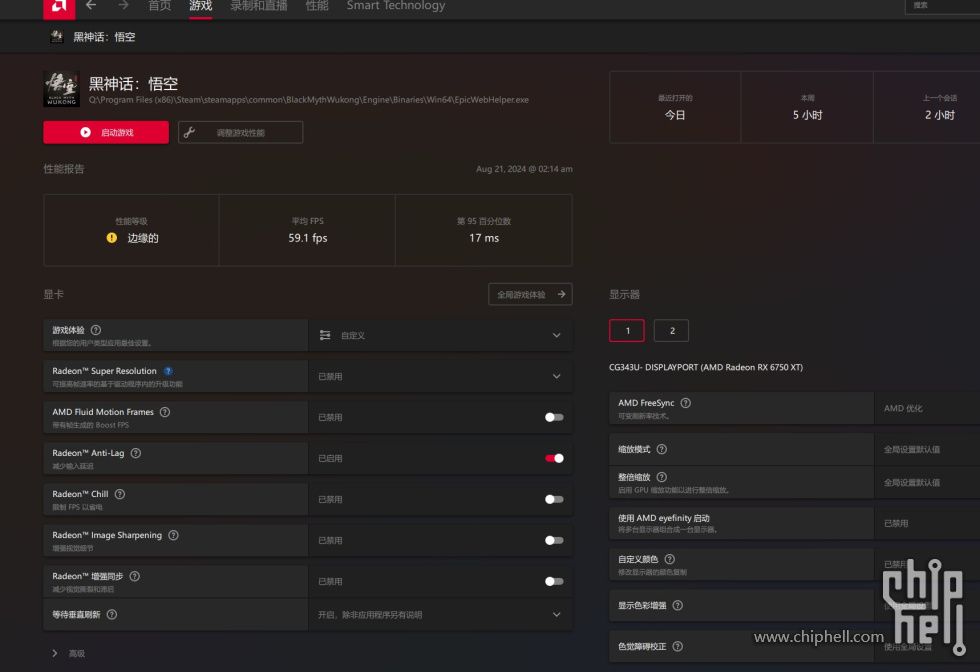Click the 第 95 百分位数 17 ms card
Screen dimensions: 980x672
[x=484, y=230]
